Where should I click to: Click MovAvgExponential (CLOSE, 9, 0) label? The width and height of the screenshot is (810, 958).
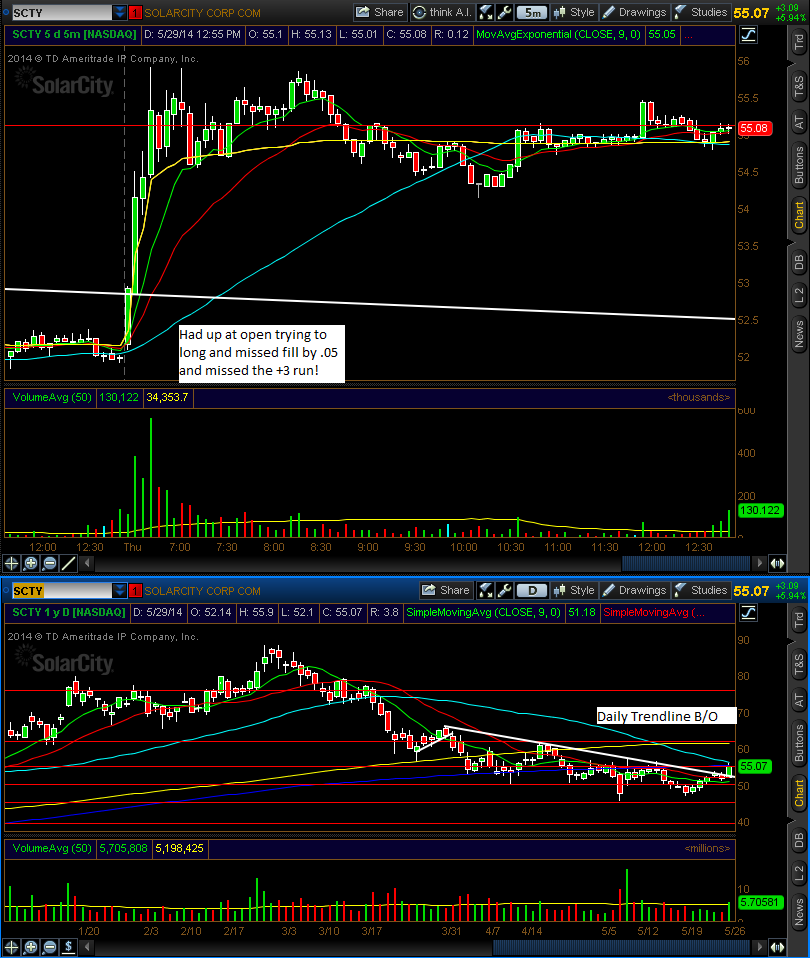(x=558, y=35)
